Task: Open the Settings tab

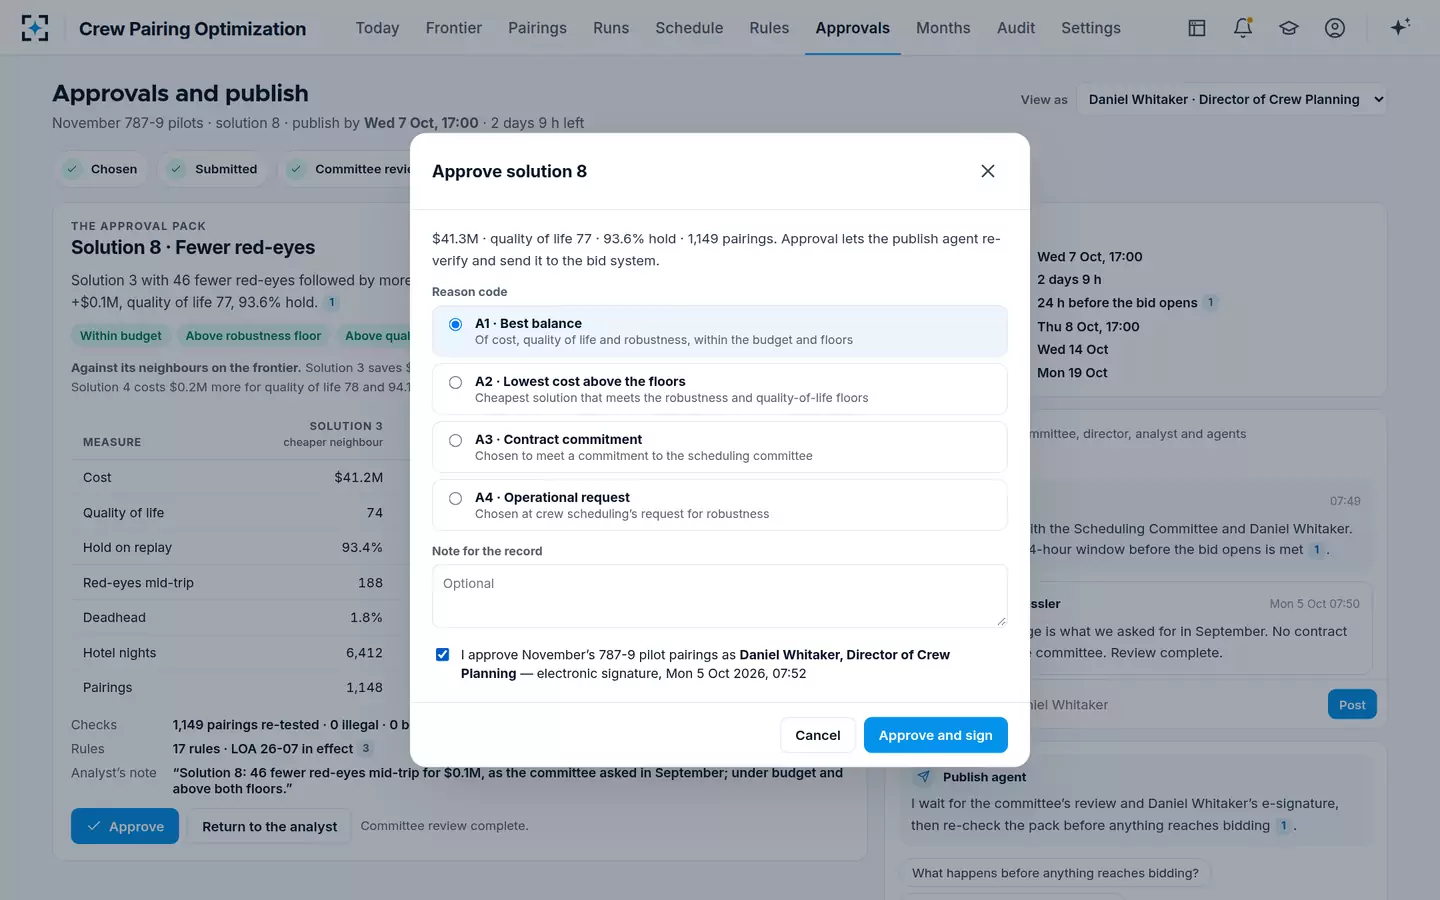Action: point(1091,28)
